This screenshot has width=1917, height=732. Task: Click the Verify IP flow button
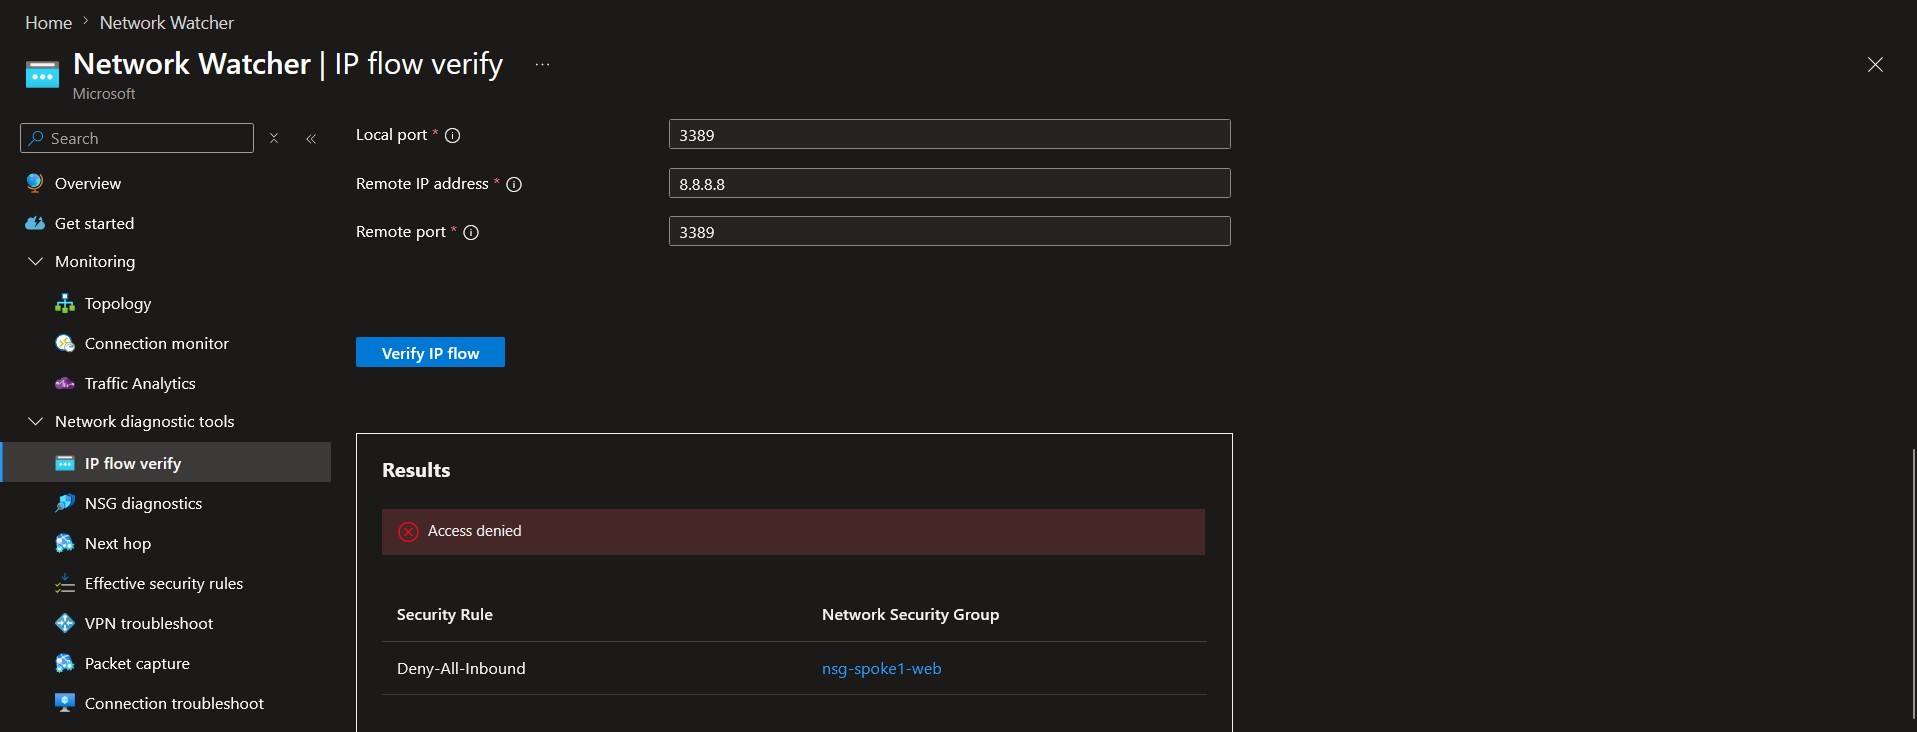tap(430, 352)
